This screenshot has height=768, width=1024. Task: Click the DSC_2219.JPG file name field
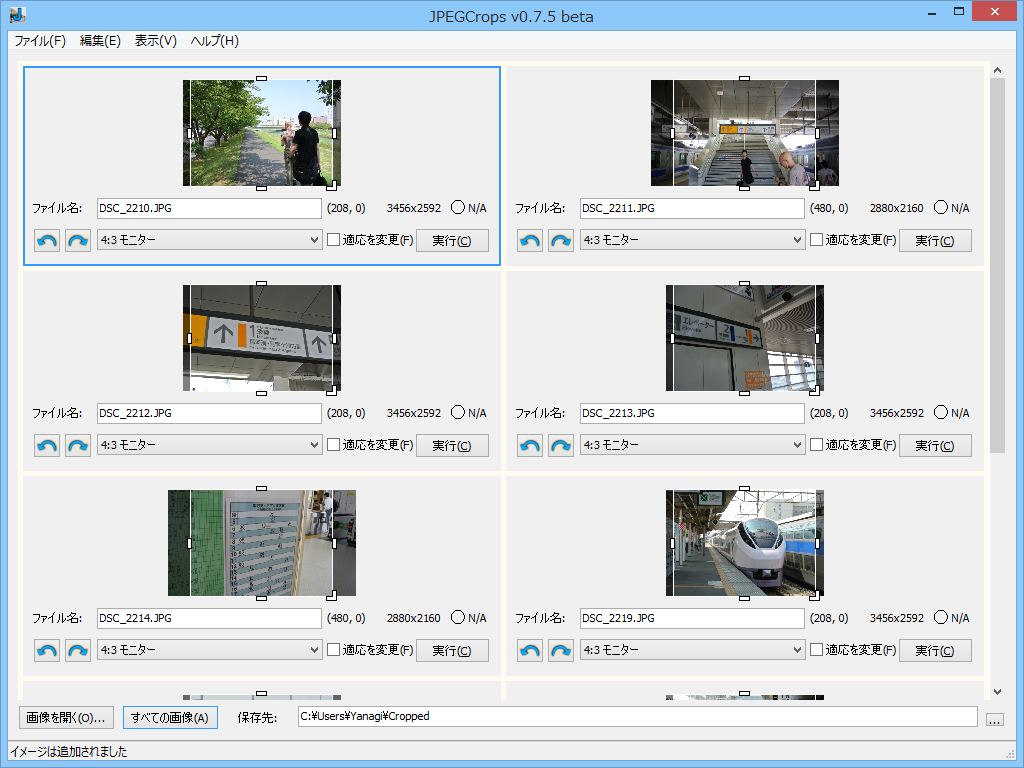(x=692, y=618)
